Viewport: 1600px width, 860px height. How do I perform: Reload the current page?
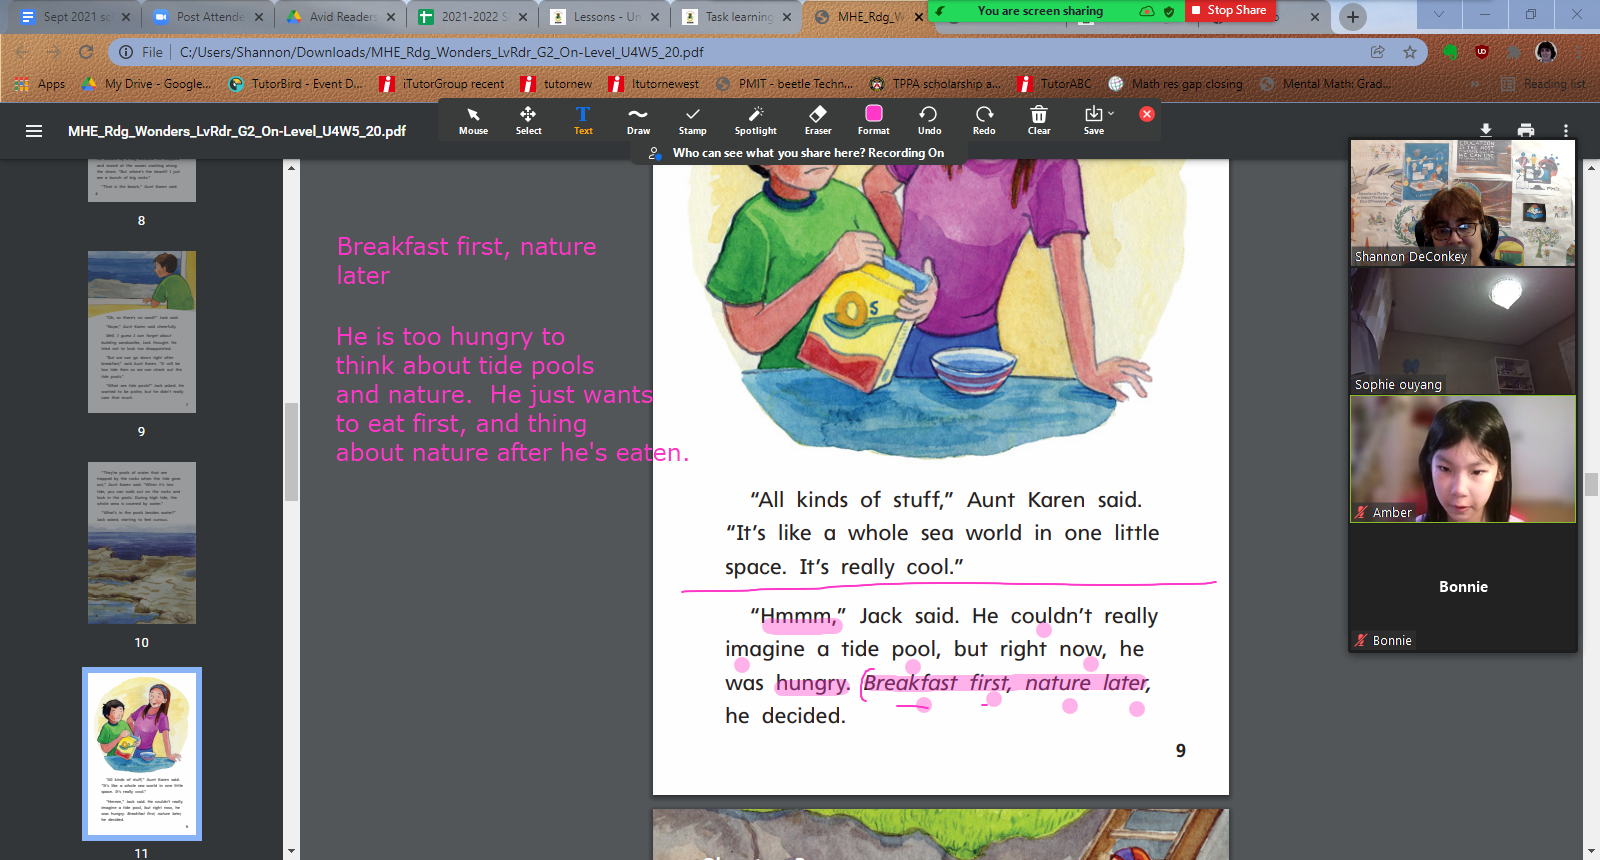(86, 52)
